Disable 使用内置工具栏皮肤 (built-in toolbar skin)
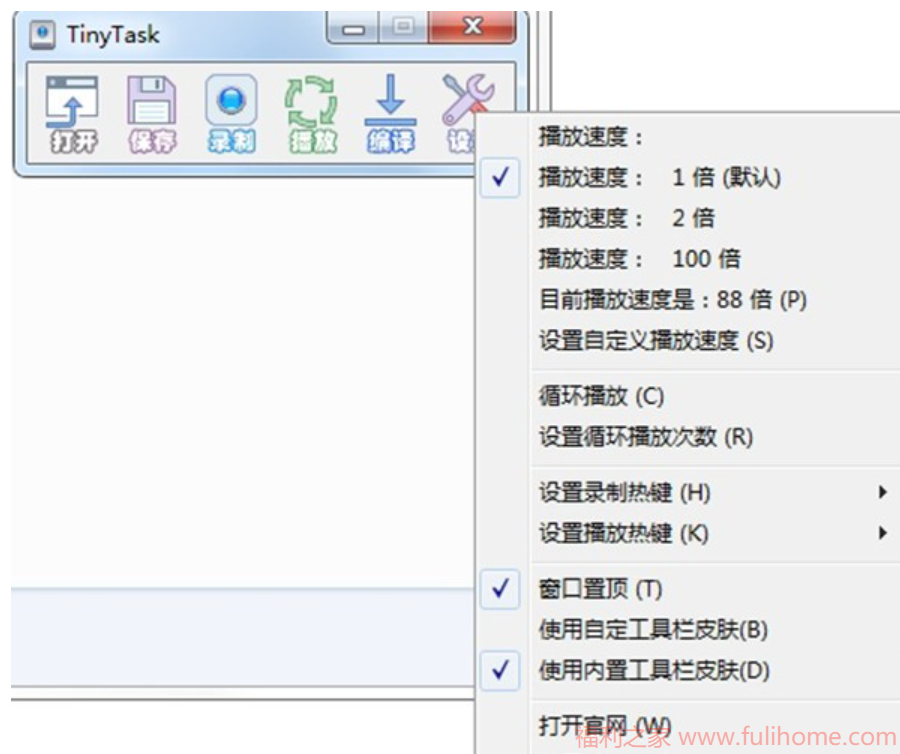This screenshot has width=900, height=754. pyautogui.click(x=620, y=666)
